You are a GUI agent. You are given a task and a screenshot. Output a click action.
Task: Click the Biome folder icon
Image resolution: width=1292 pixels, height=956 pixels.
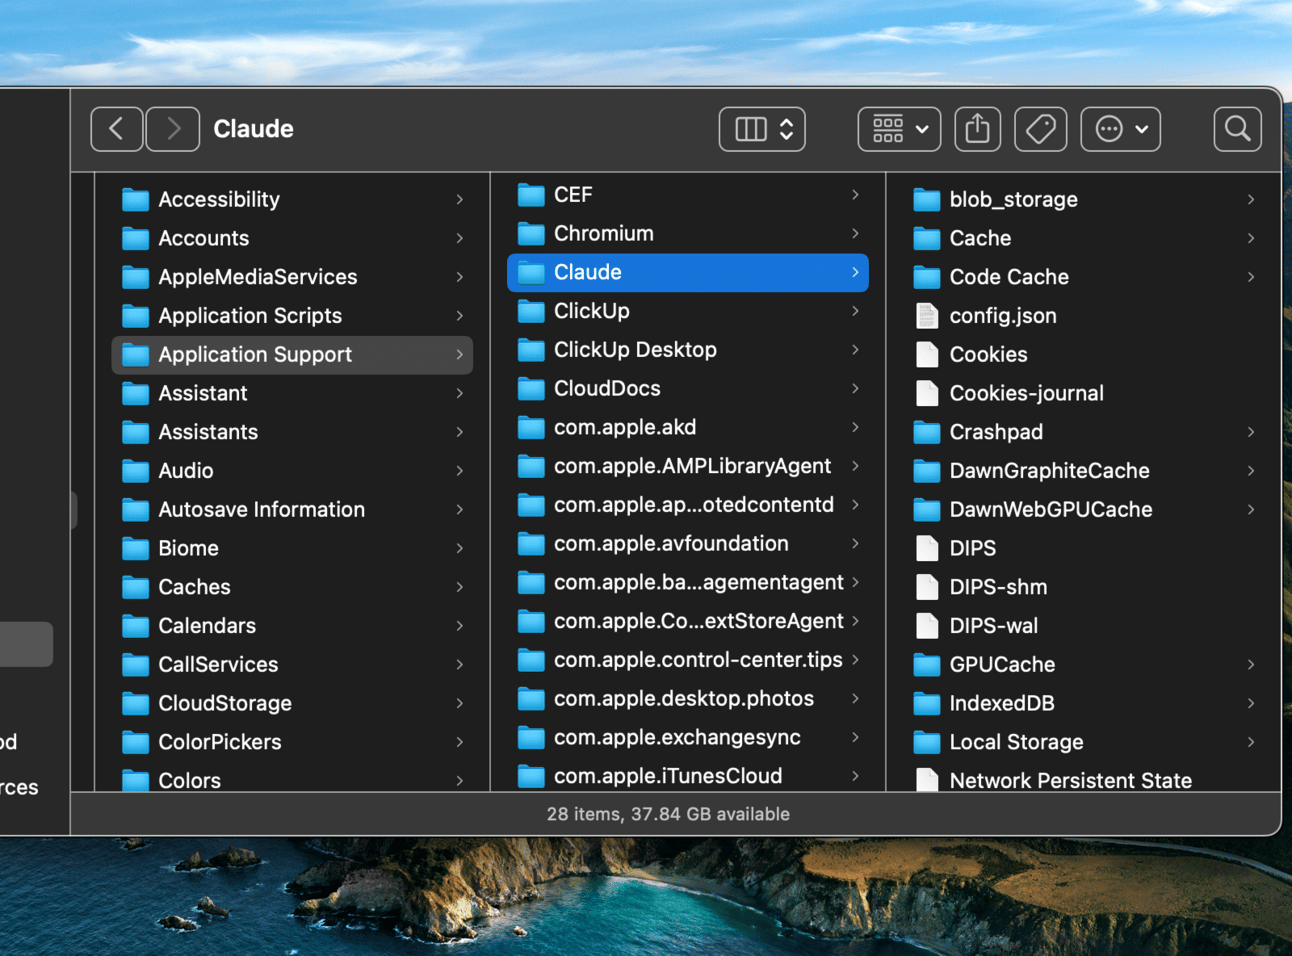(x=135, y=549)
